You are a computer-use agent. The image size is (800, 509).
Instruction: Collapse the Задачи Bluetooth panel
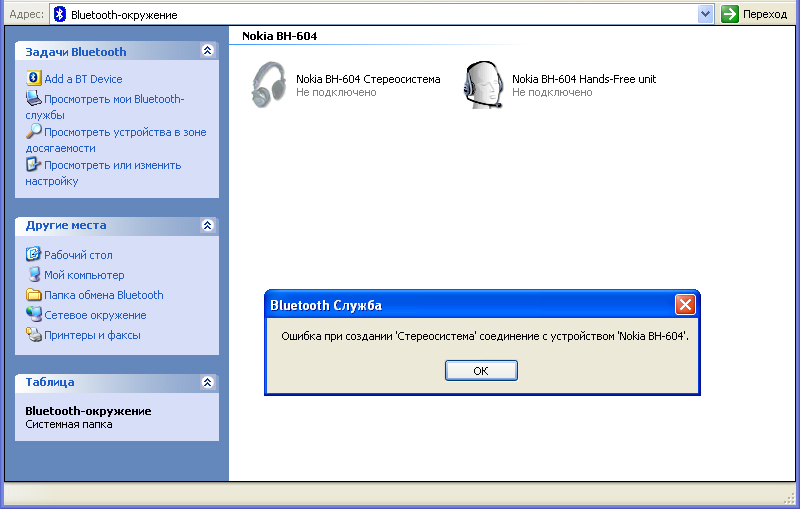click(x=207, y=50)
